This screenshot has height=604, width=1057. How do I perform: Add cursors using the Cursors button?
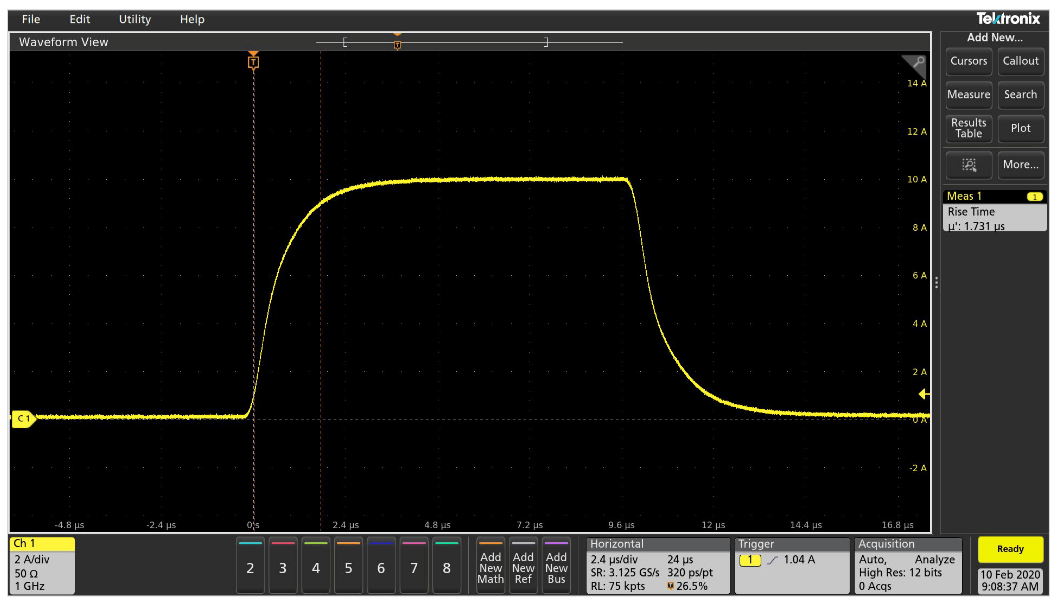tap(968, 61)
